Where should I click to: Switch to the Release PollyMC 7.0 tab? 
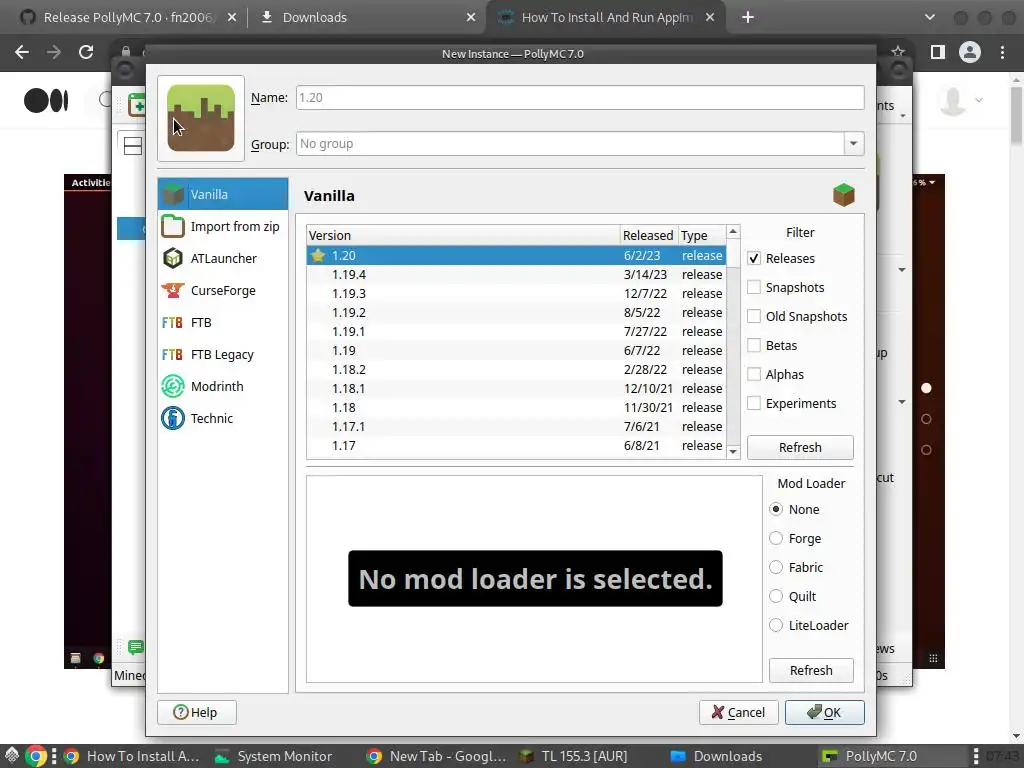pyautogui.click(x=128, y=18)
